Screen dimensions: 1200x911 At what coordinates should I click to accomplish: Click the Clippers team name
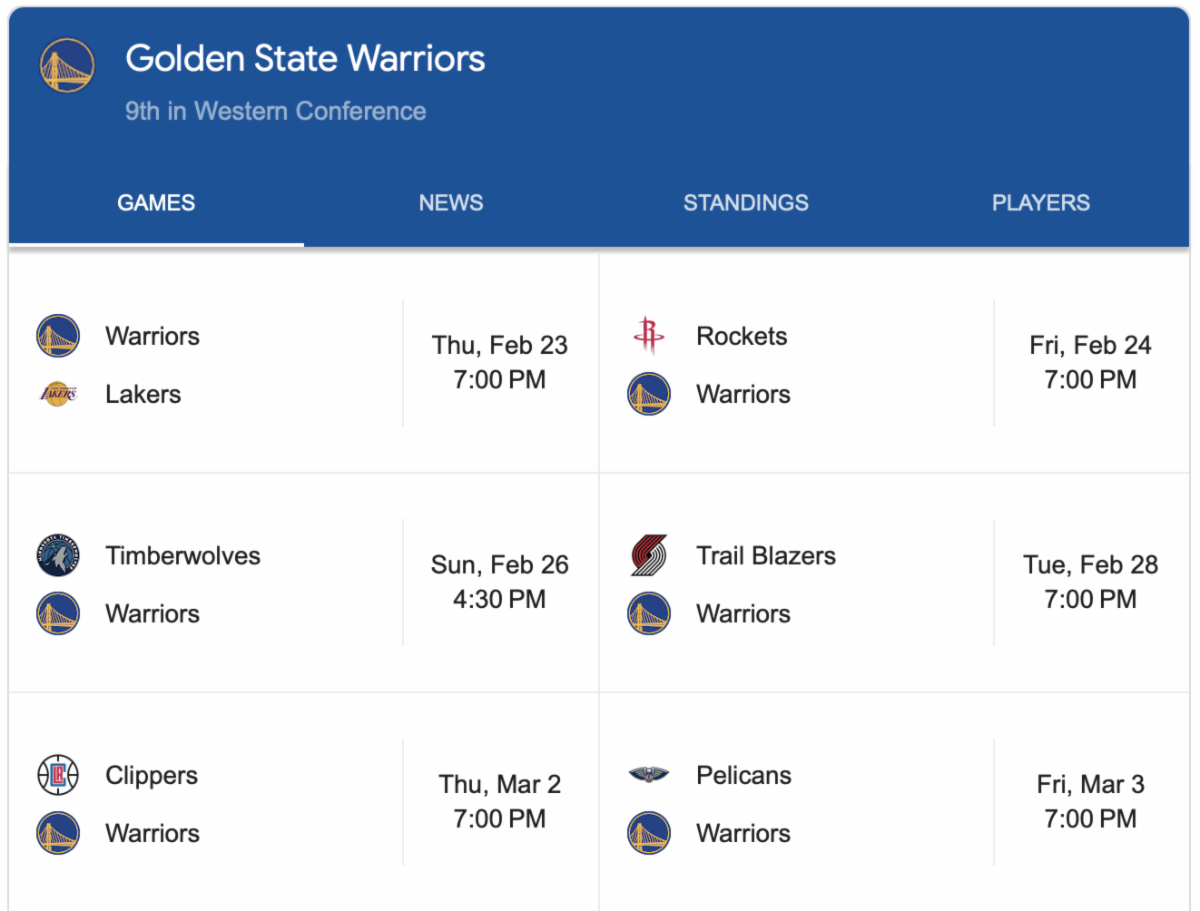pyautogui.click(x=152, y=775)
